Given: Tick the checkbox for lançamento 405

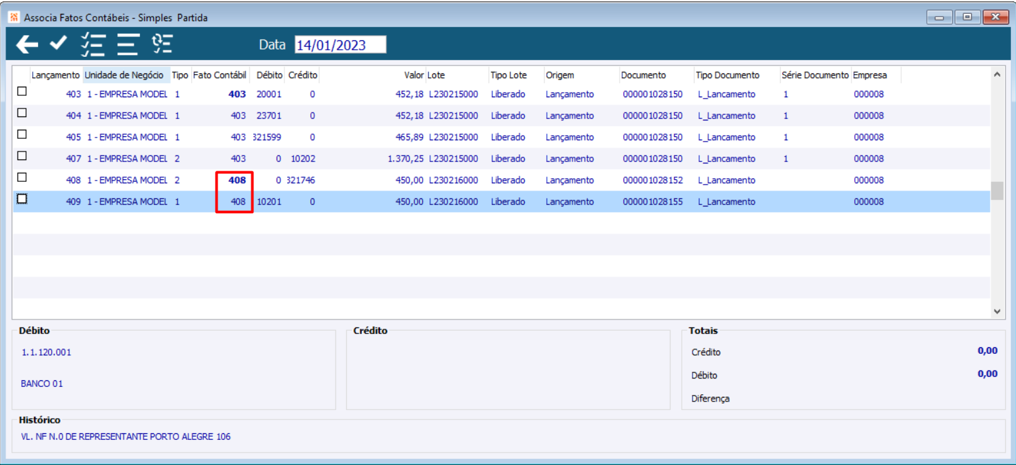Looking at the screenshot, I should (x=22, y=135).
